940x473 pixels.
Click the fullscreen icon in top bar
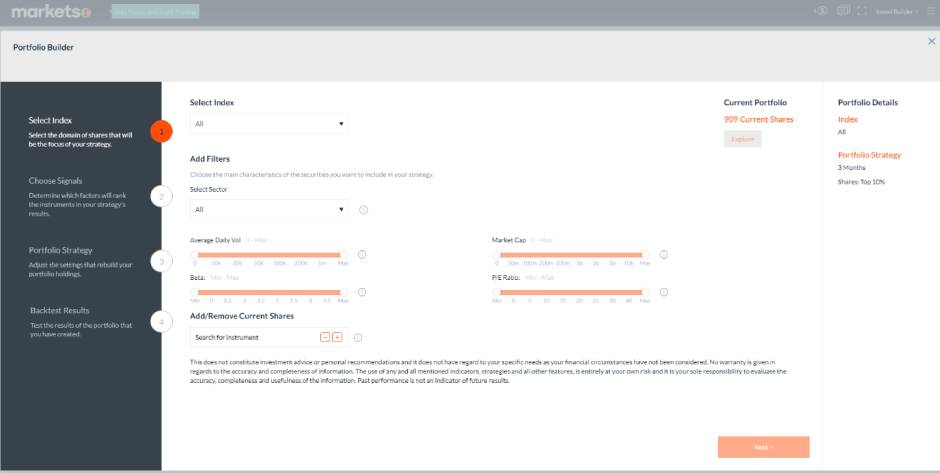pos(862,11)
